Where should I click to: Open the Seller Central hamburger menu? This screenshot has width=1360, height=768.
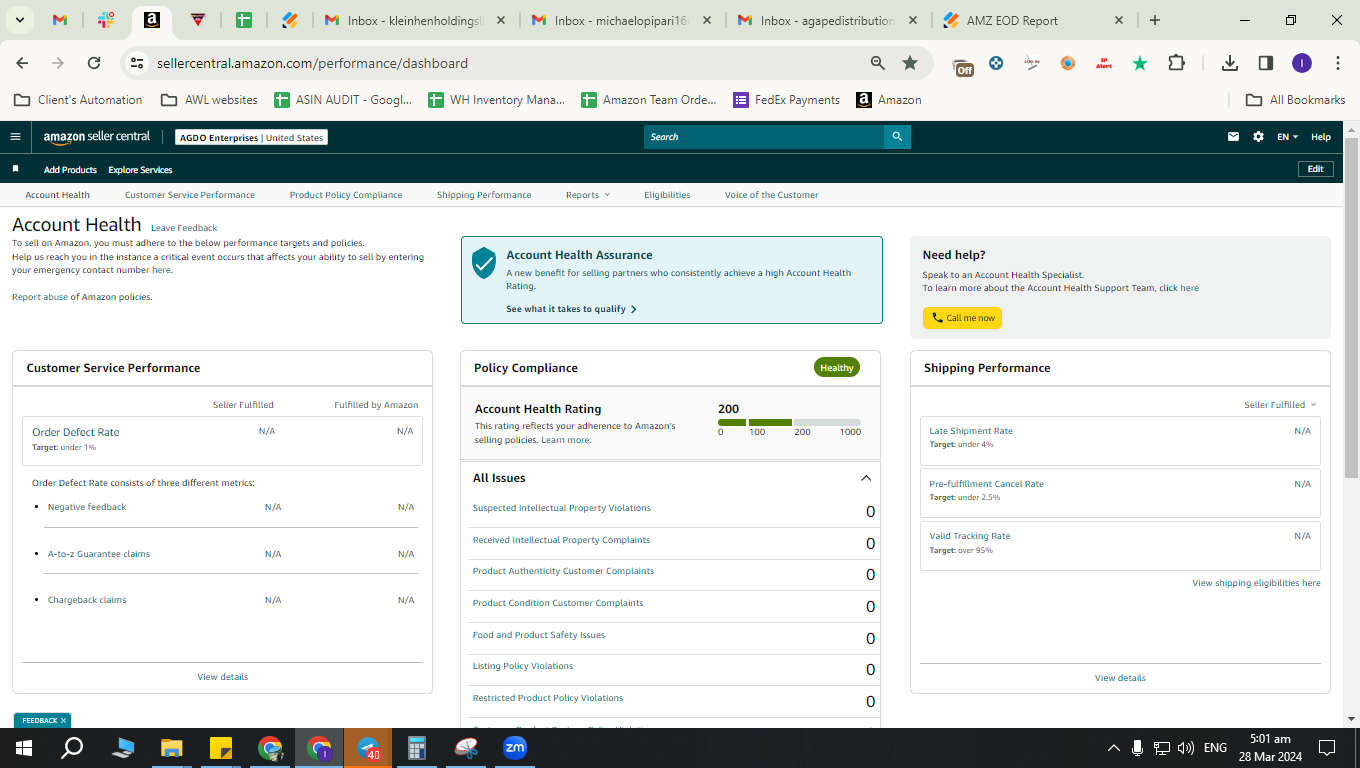point(15,137)
